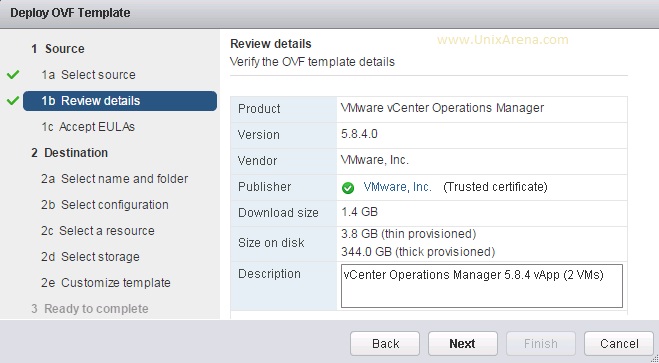The width and height of the screenshot is (659, 363).
Task: Open step 2a Select name and folder
Action: pos(114,179)
